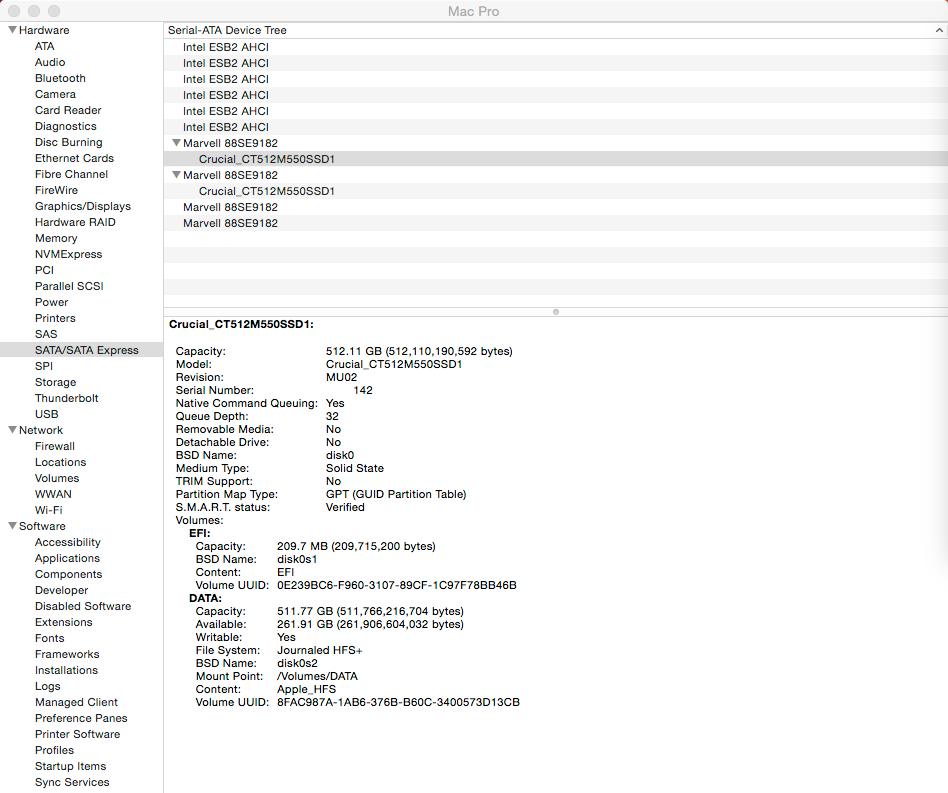Open USB device information

tap(47, 414)
